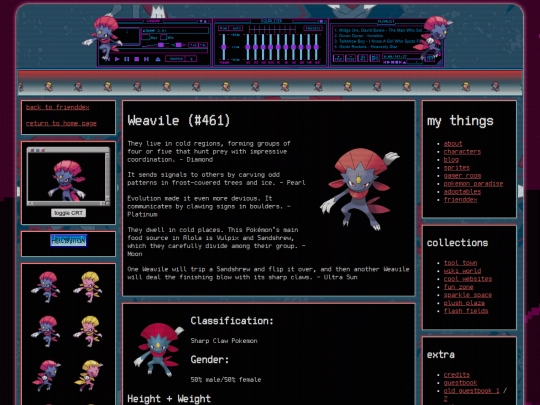
Task: Open the blog link
Action: tap(451, 159)
